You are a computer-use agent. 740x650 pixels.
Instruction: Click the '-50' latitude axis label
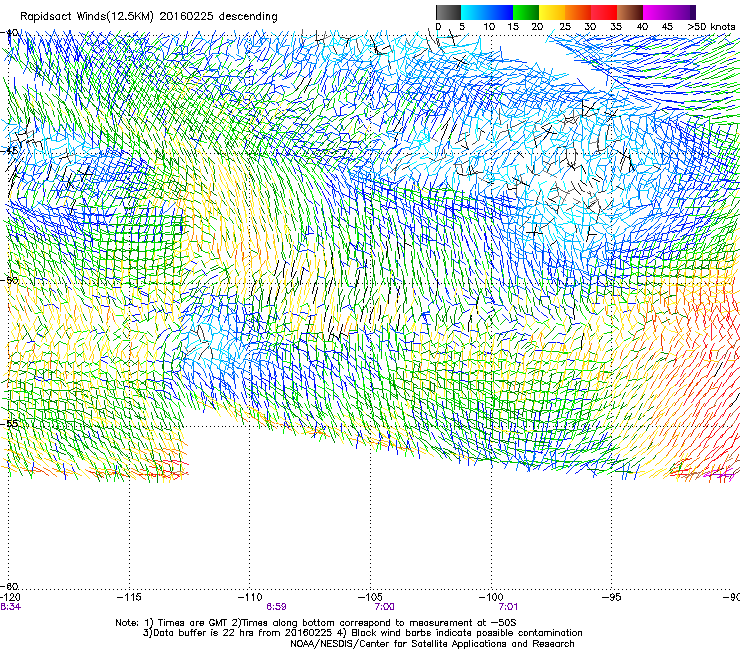11,280
